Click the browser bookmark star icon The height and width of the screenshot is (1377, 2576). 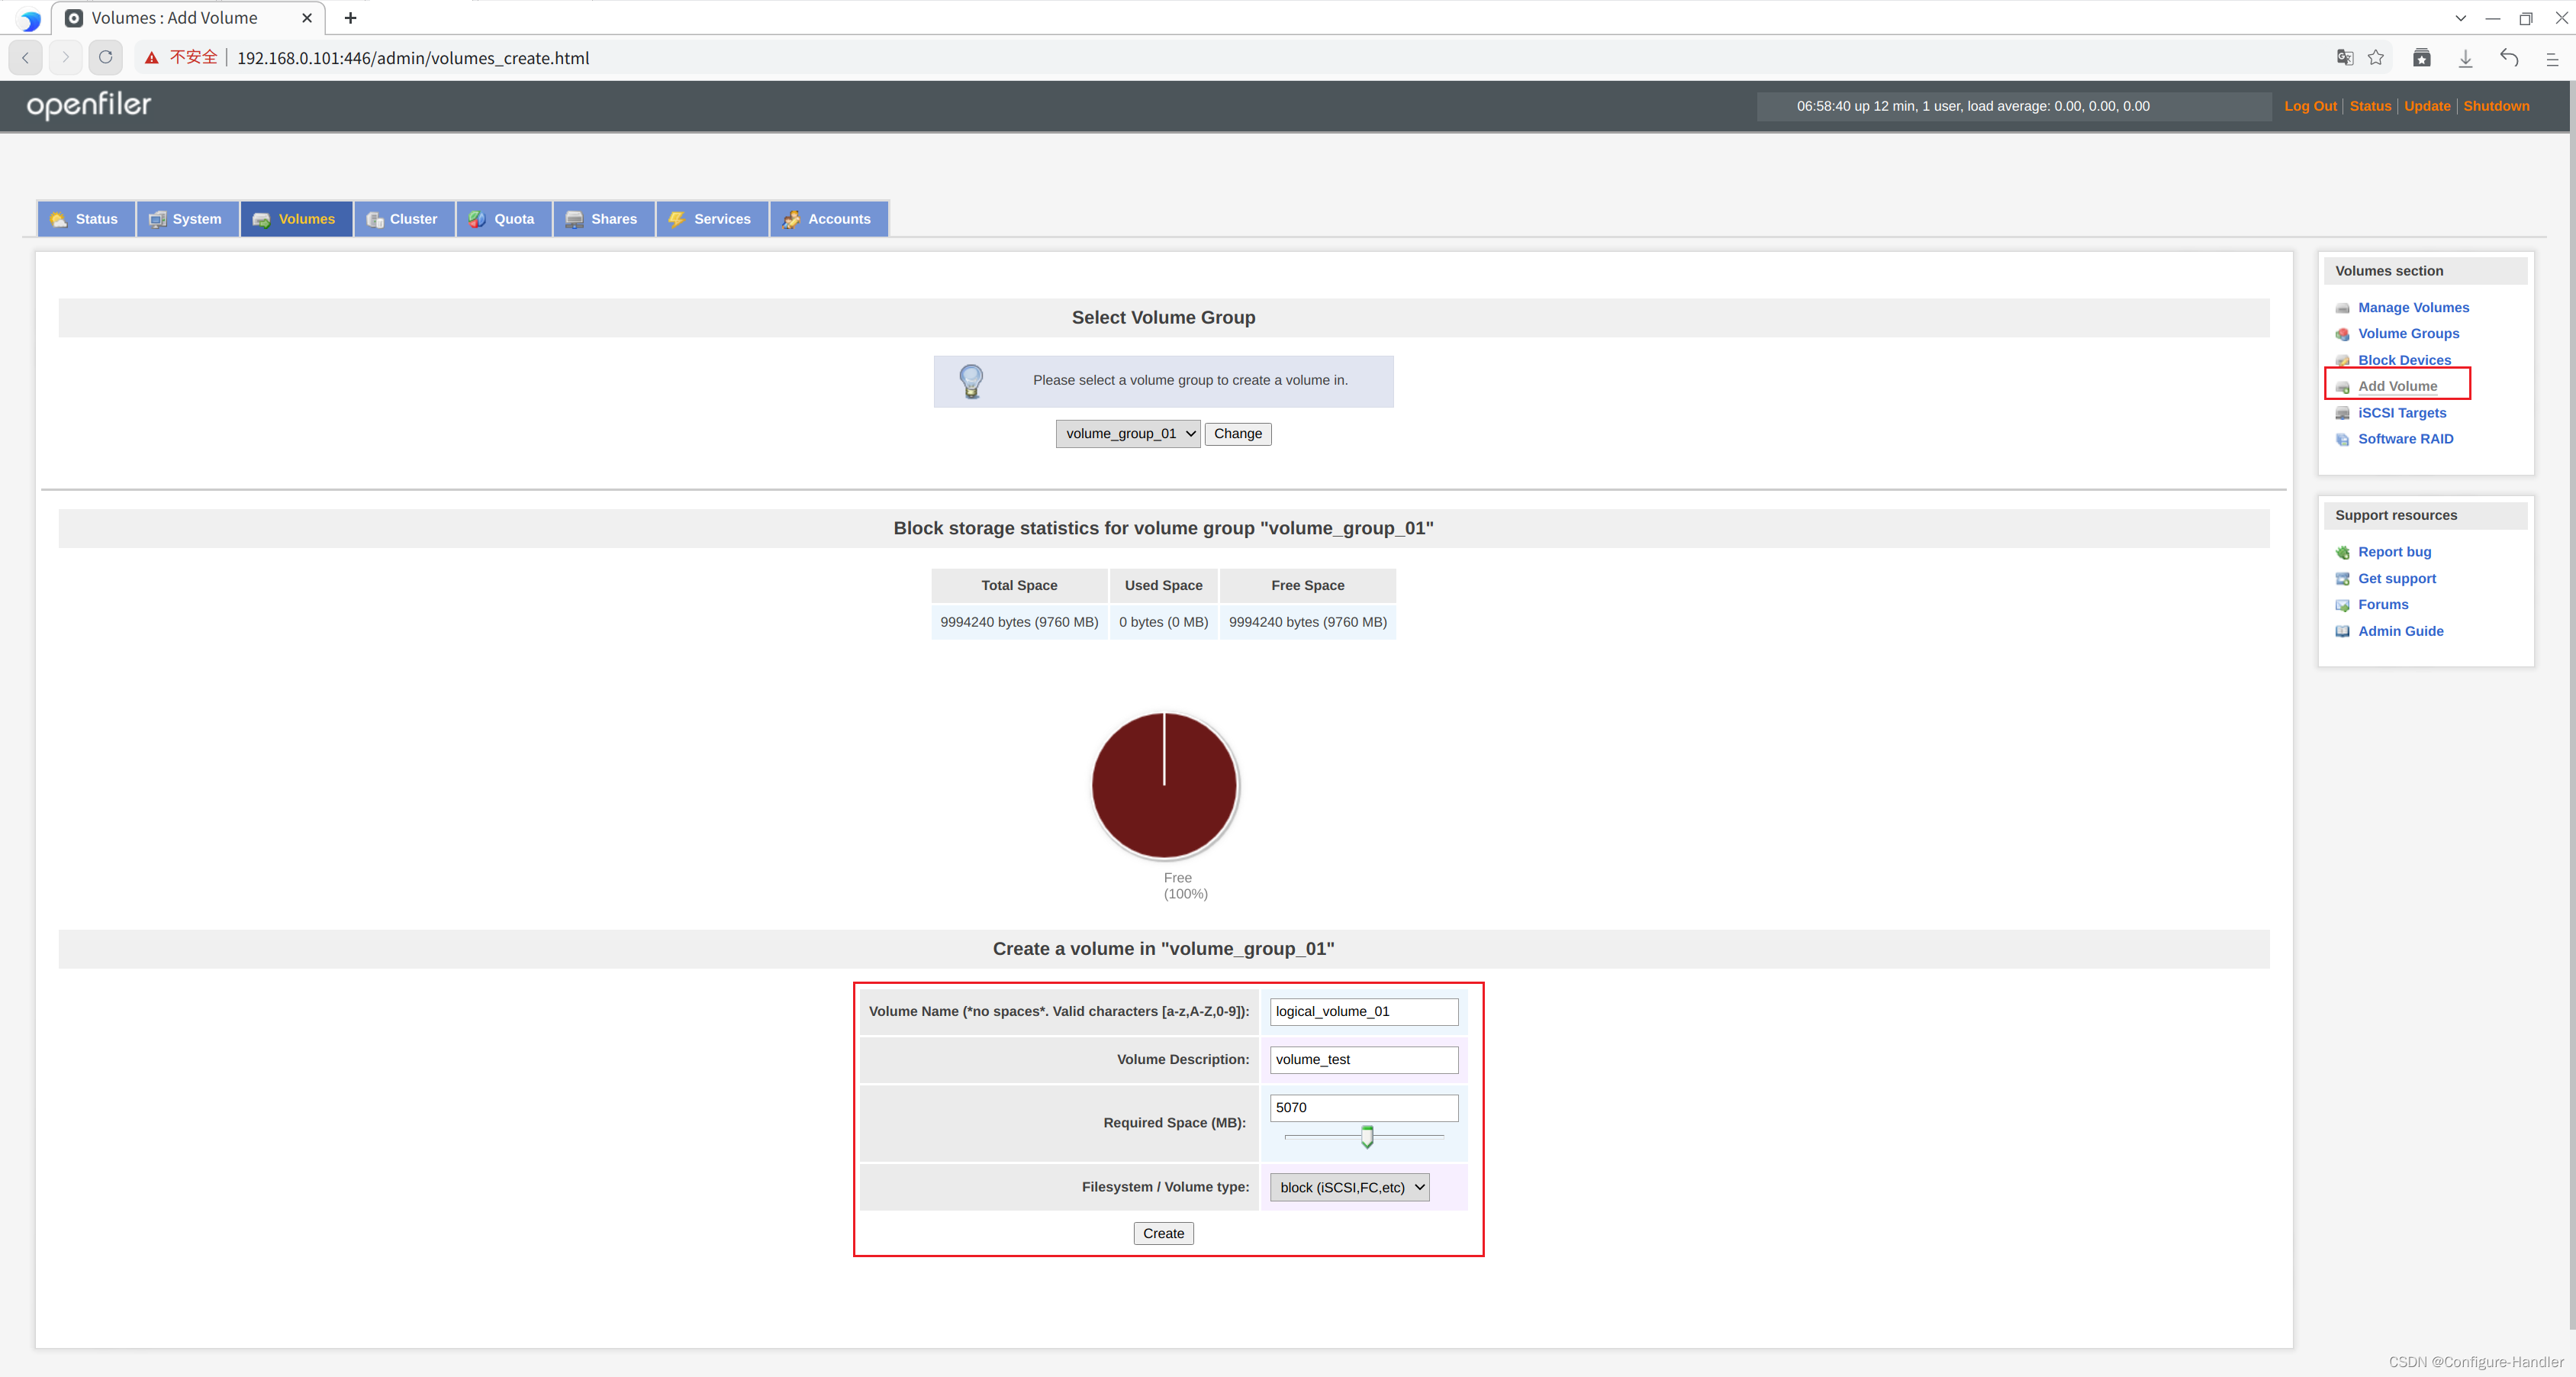pos(2376,58)
